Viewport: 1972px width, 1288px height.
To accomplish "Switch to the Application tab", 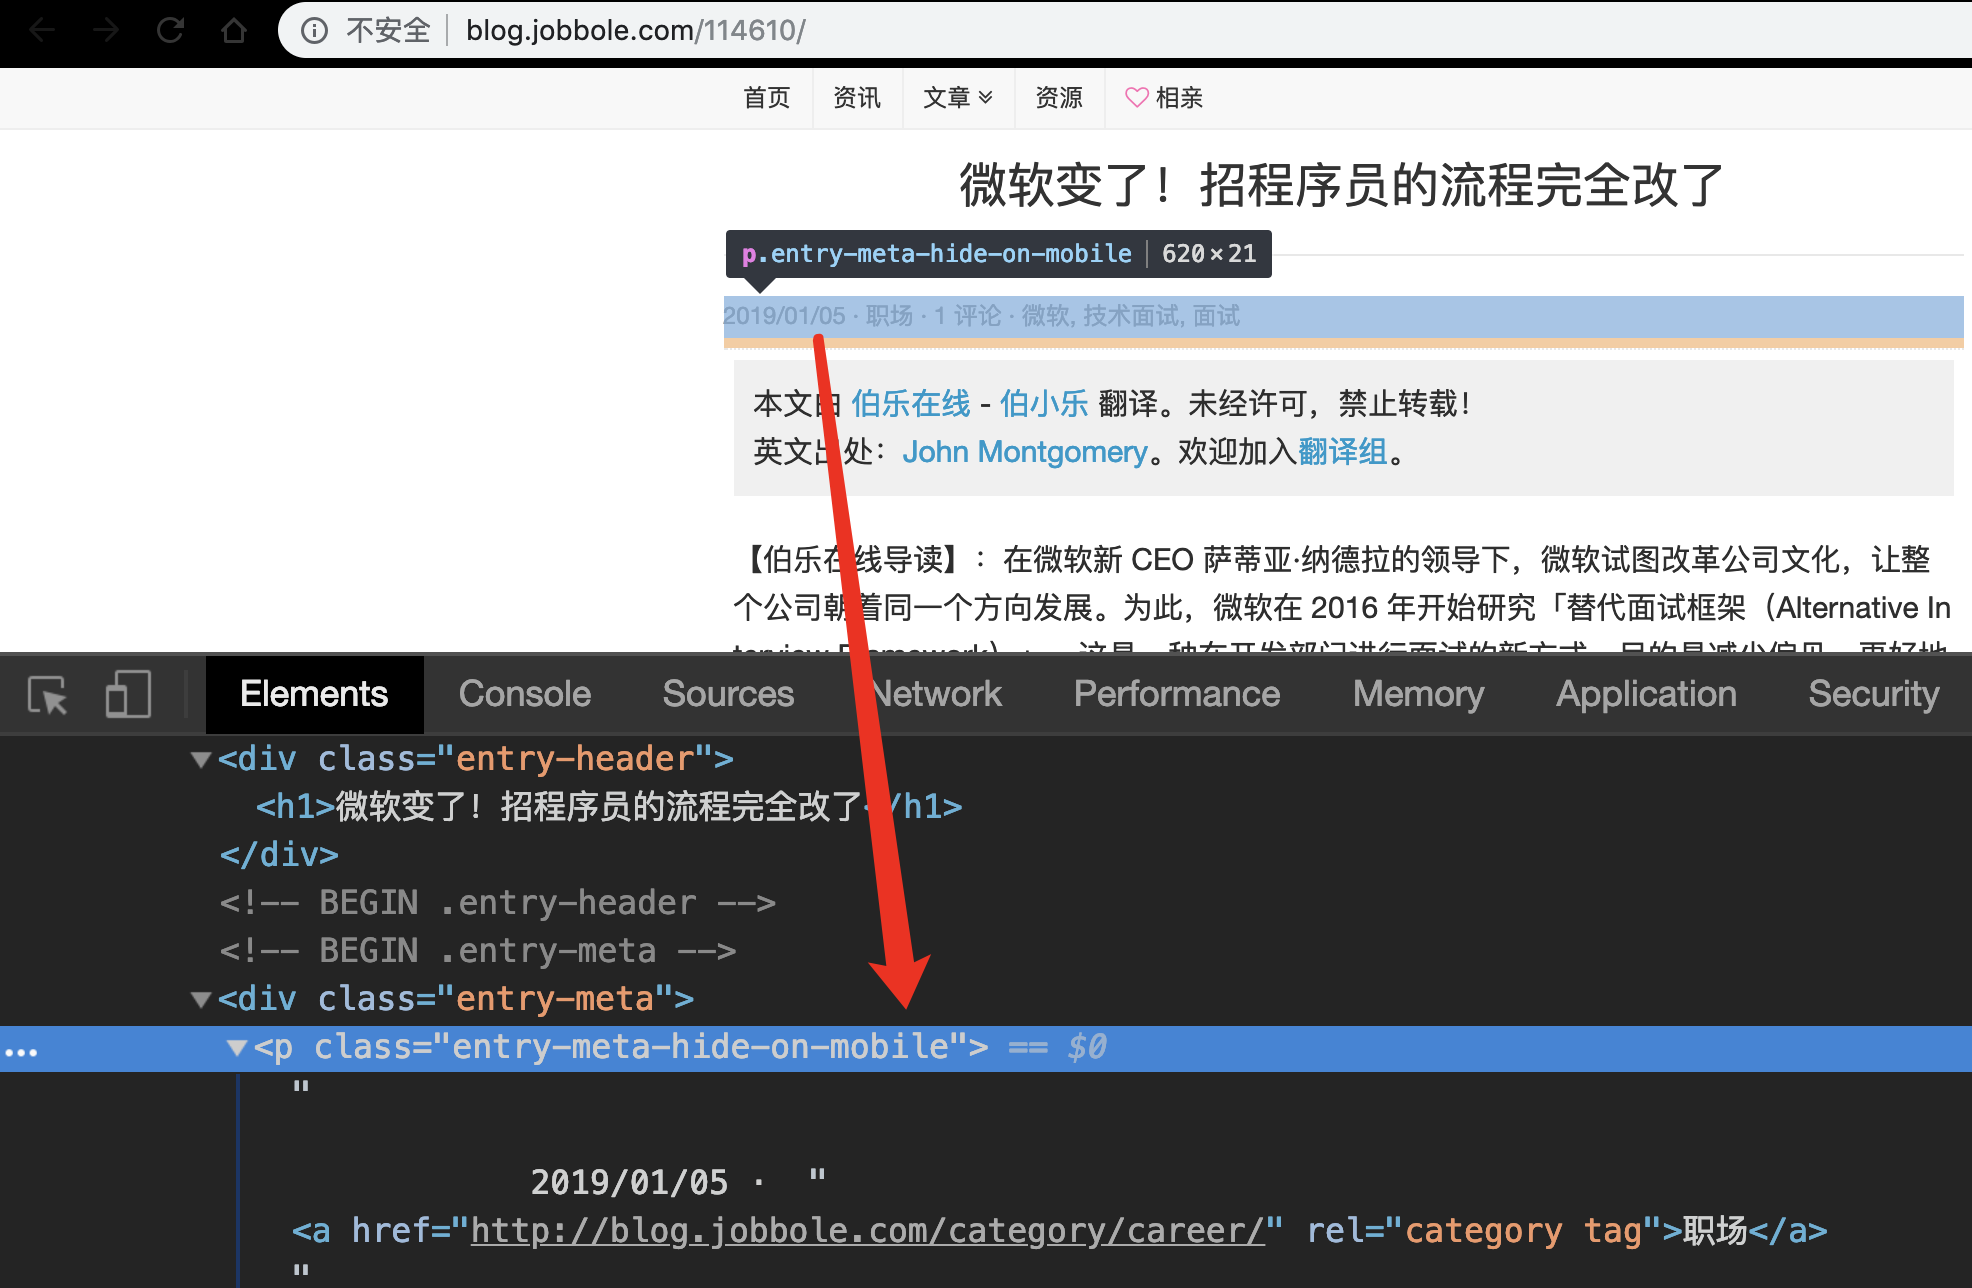I will click(x=1646, y=694).
